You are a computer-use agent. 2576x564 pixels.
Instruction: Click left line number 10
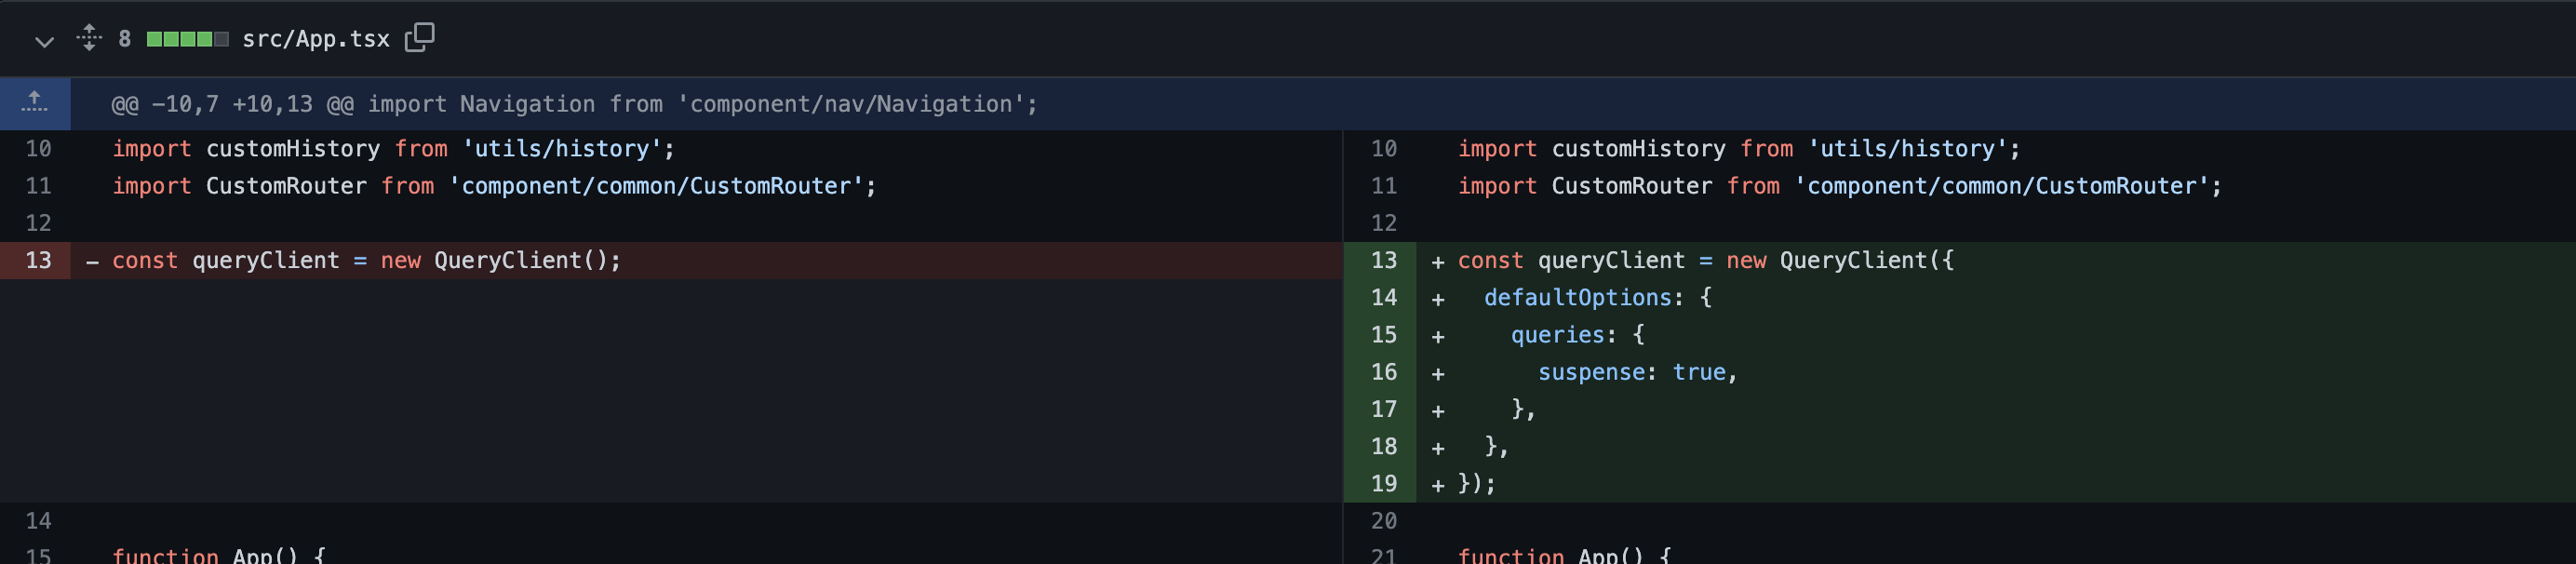click(x=38, y=148)
